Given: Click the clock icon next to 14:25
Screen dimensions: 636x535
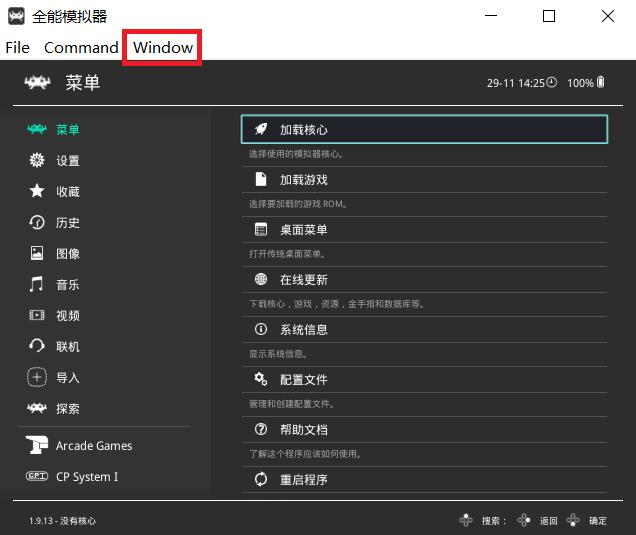Looking at the screenshot, I should (552, 82).
